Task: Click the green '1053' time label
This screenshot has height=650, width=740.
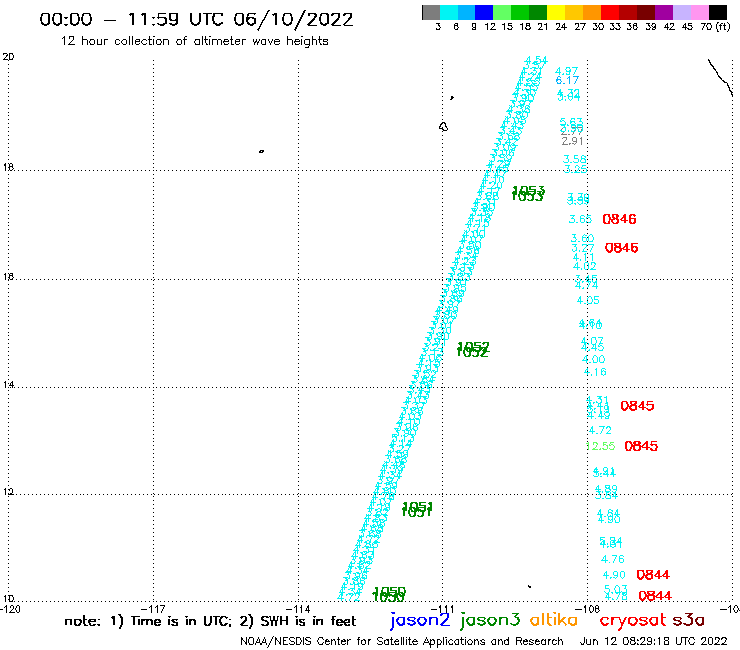Action: coord(528,193)
